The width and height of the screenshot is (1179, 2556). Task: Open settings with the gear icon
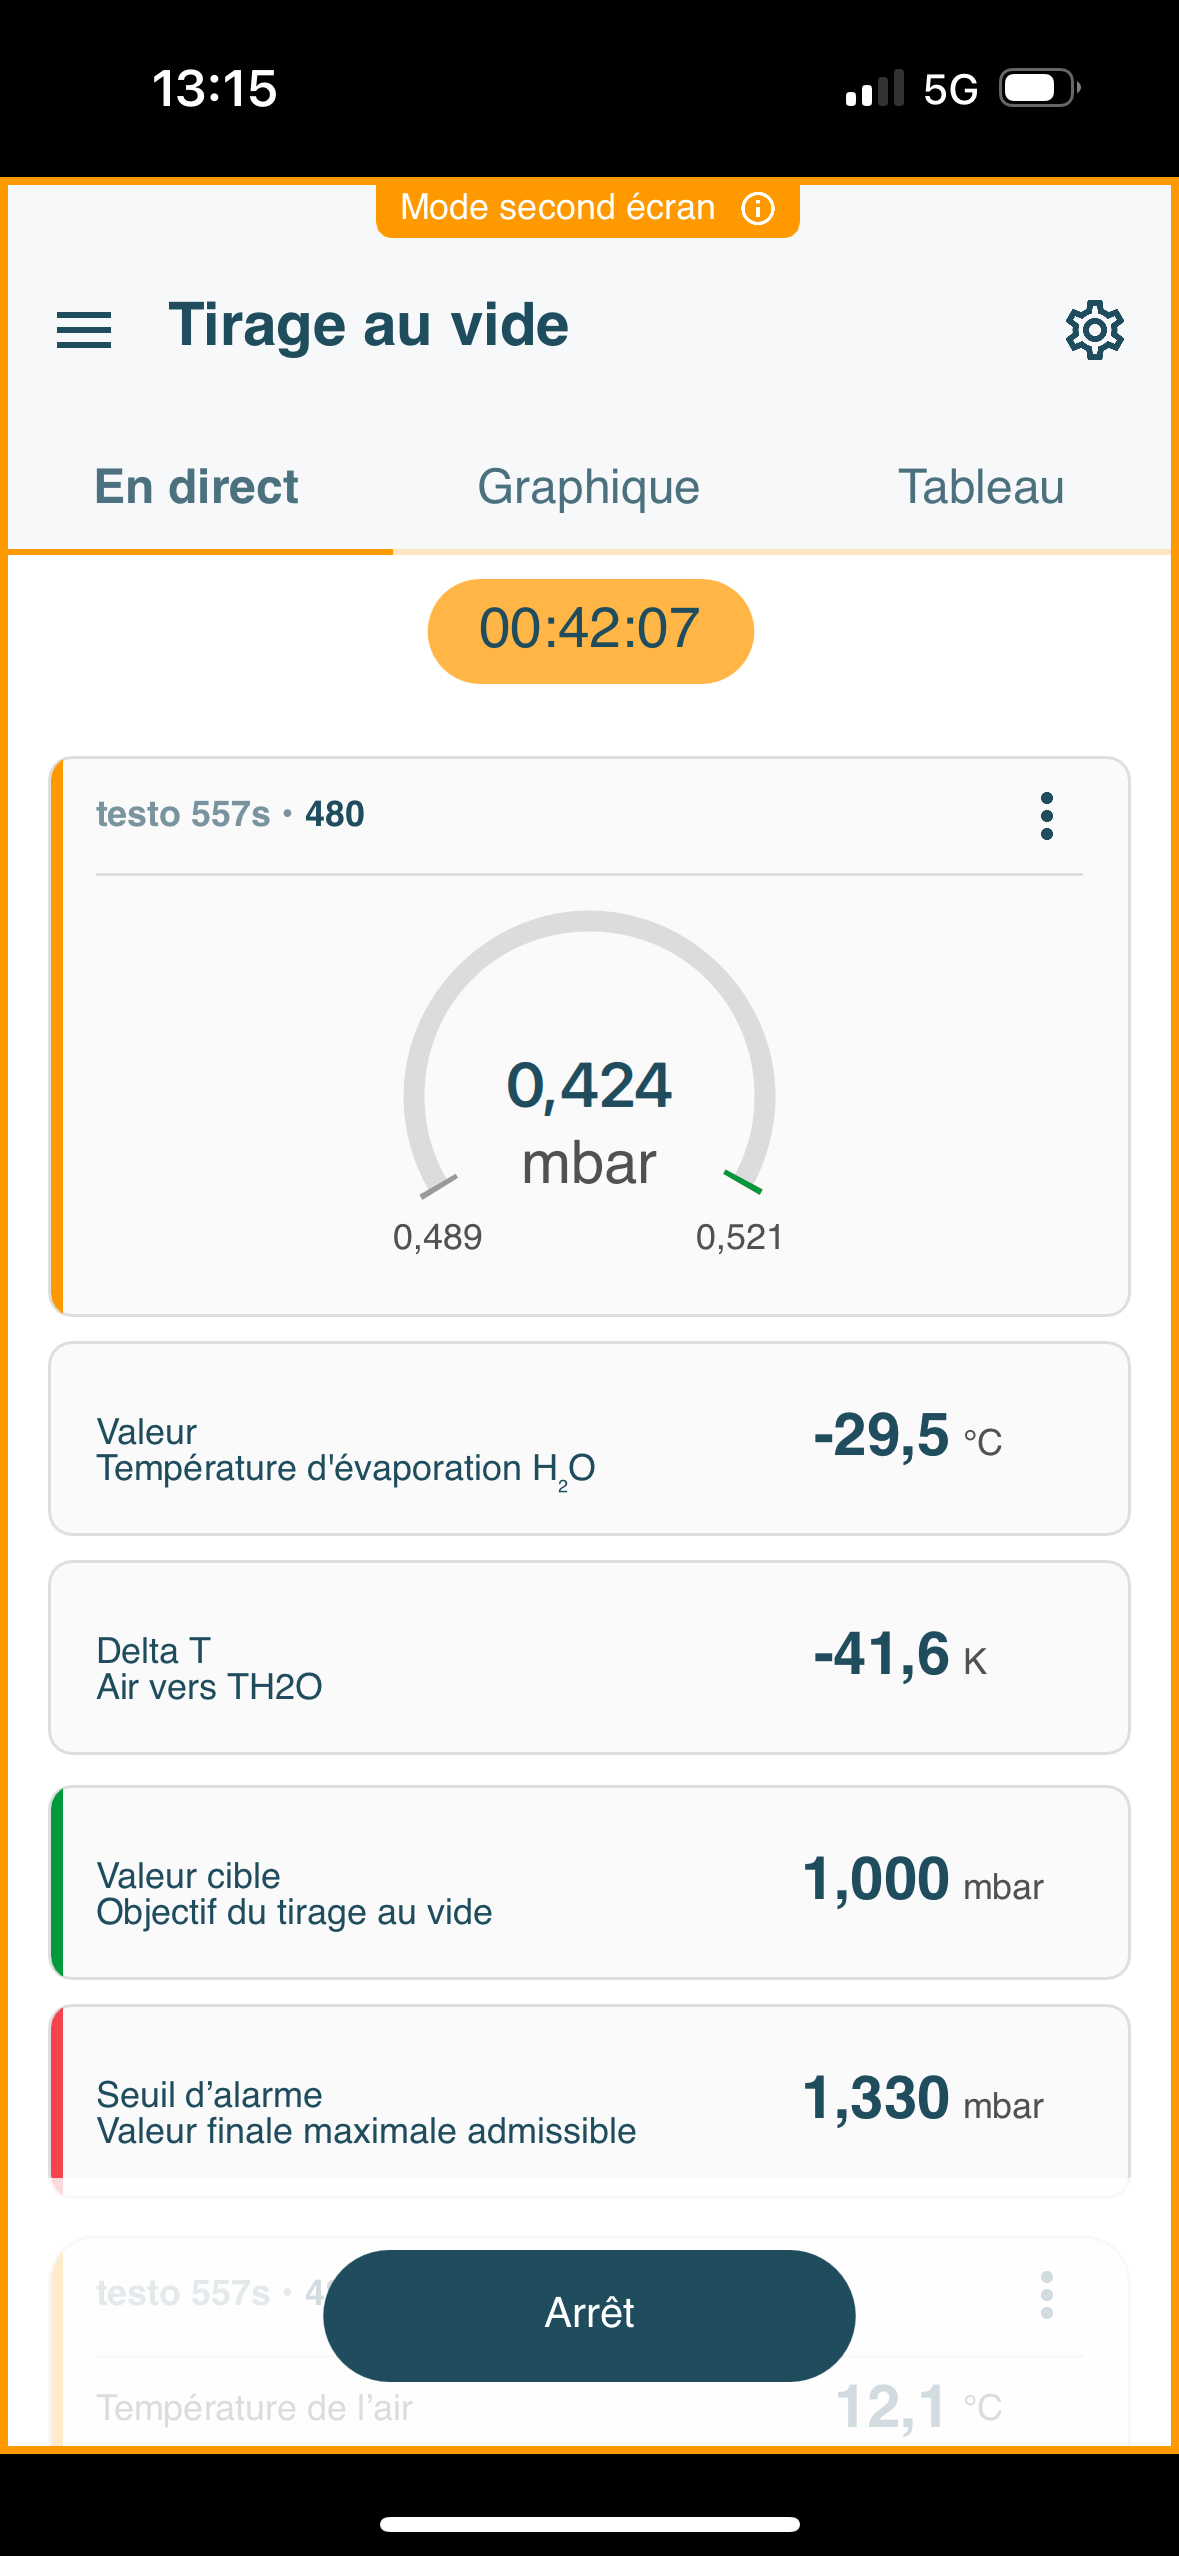[1094, 329]
